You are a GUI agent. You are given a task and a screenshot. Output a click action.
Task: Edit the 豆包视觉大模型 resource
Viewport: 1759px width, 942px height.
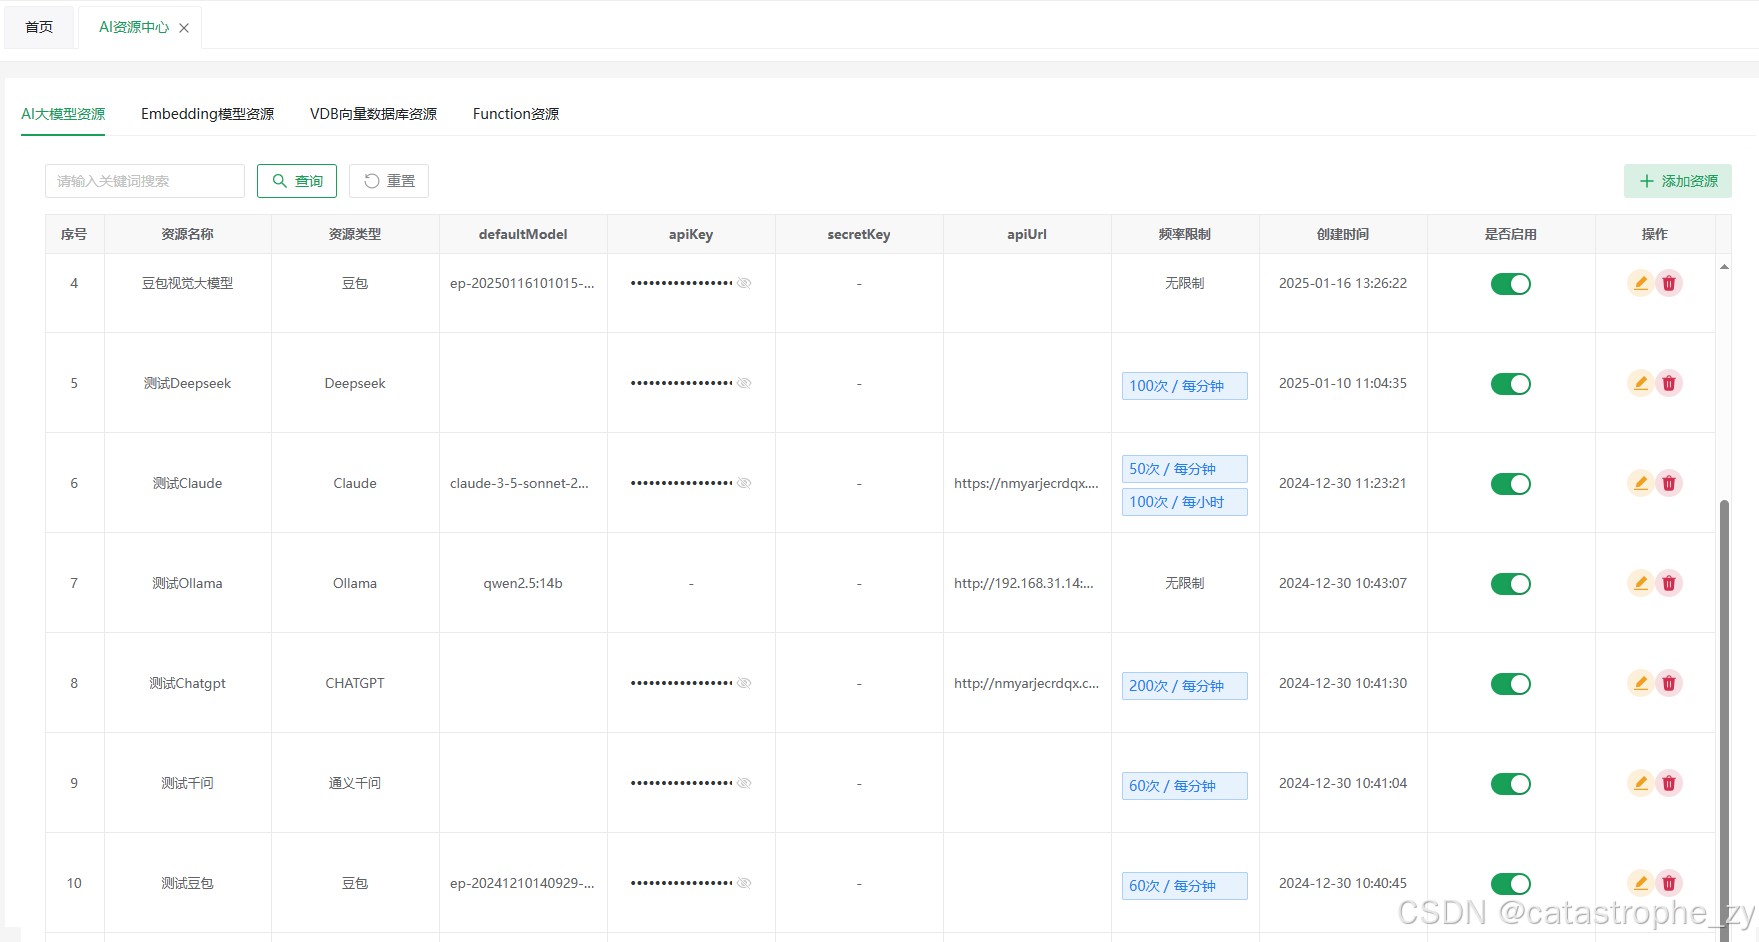pos(1640,283)
